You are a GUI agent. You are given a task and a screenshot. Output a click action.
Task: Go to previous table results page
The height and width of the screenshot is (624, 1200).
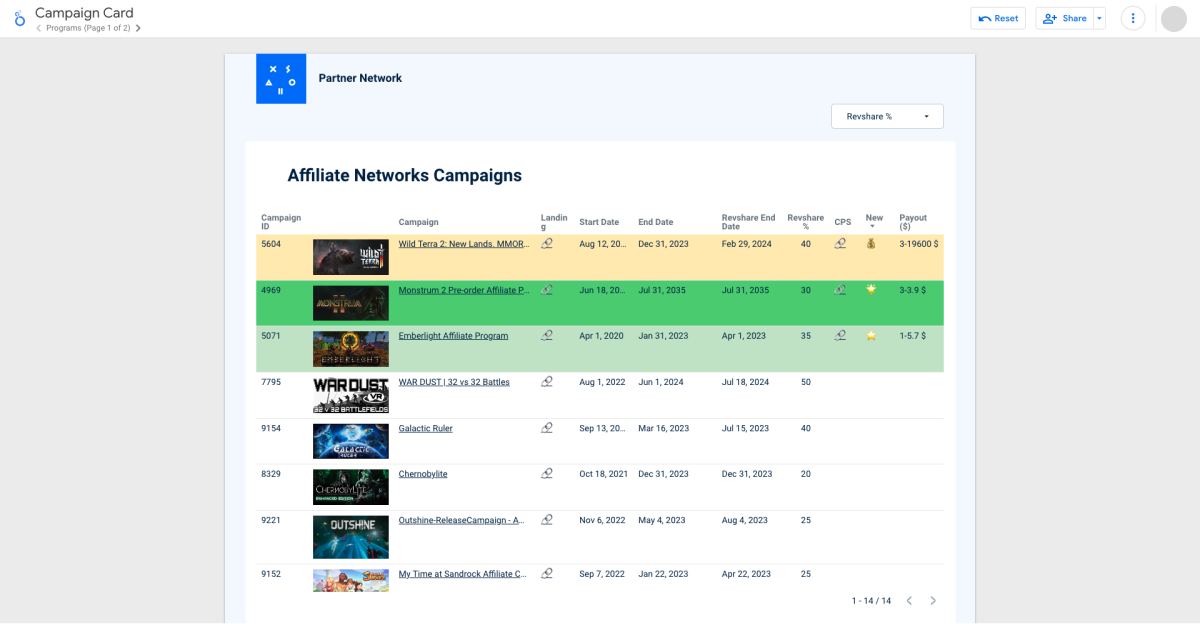tap(909, 601)
